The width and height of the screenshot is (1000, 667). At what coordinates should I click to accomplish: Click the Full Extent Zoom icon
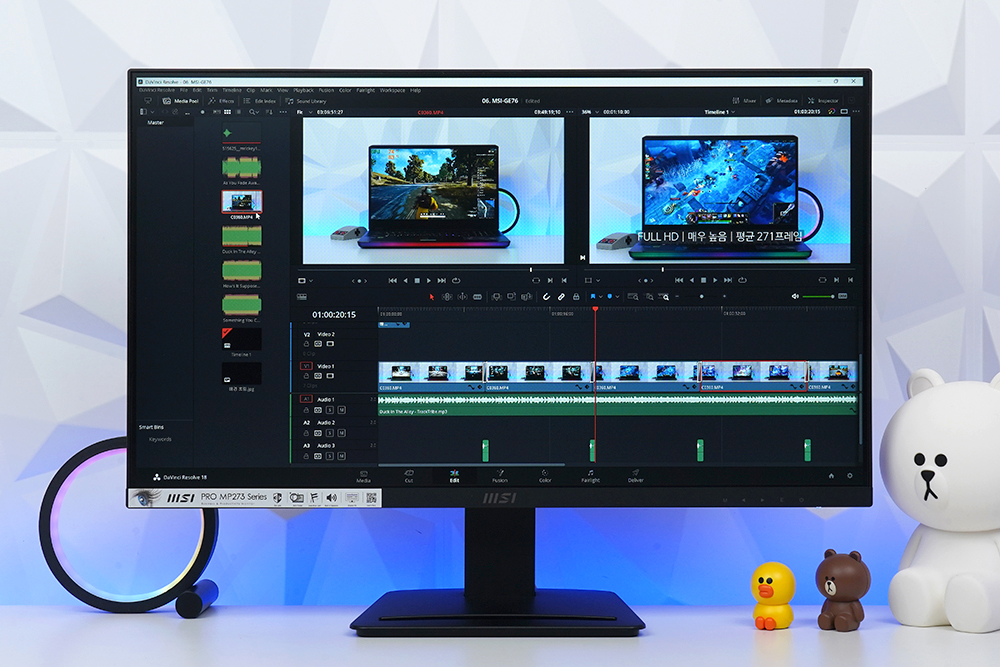pos(633,297)
